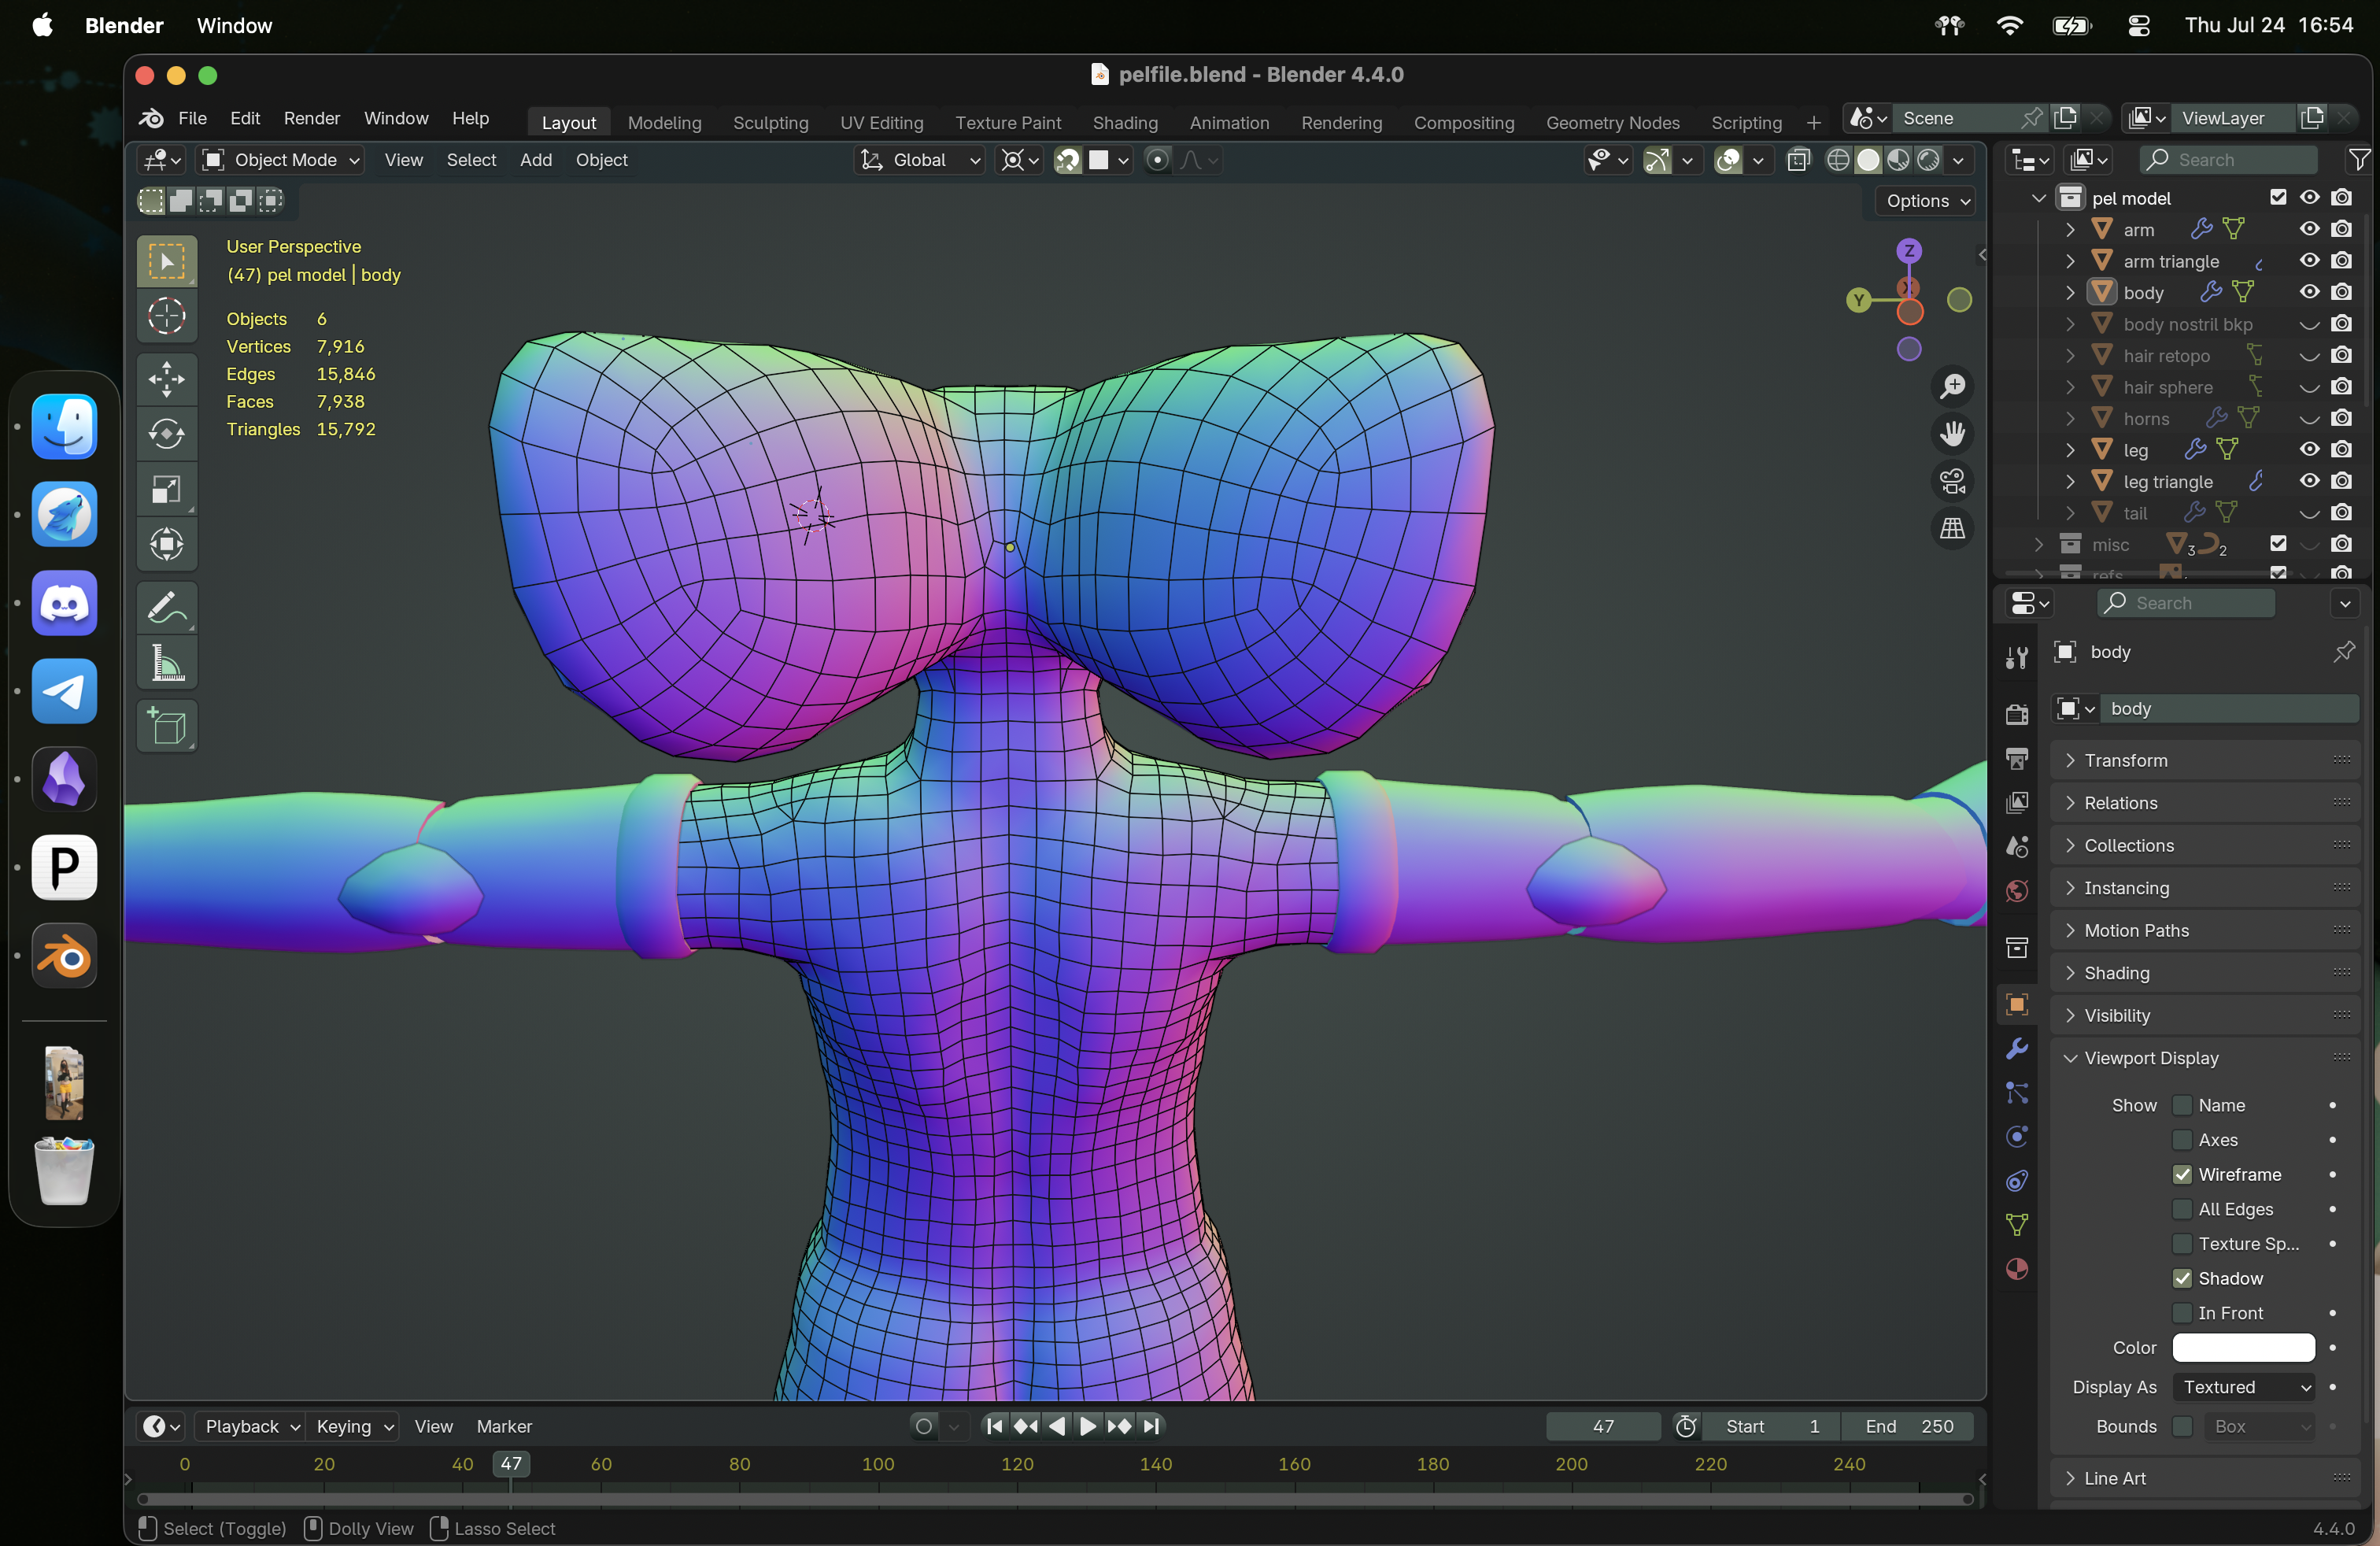
Task: Click the timeline play button
Action: pos(1088,1426)
